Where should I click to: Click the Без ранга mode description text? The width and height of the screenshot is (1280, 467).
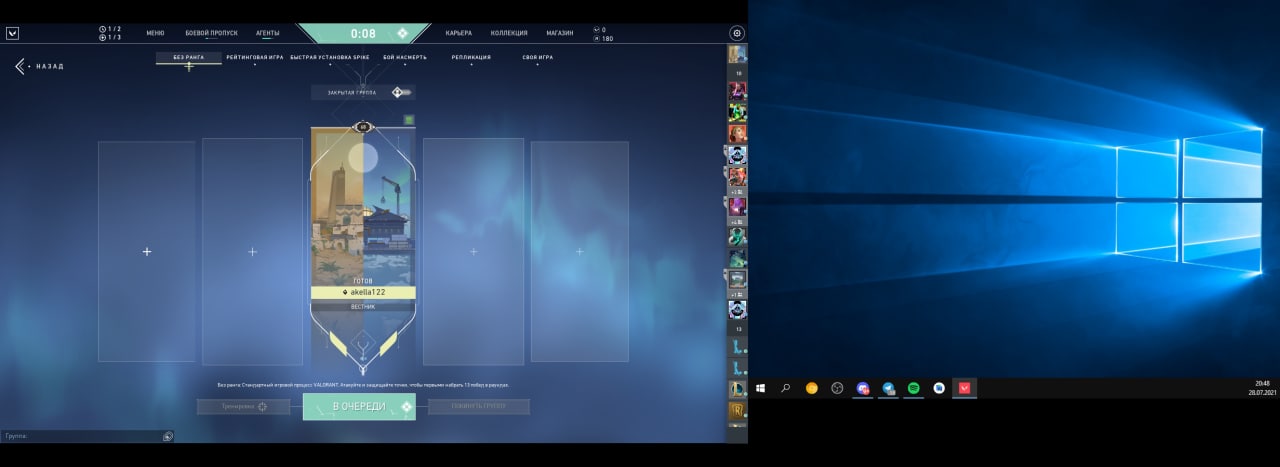click(x=363, y=384)
